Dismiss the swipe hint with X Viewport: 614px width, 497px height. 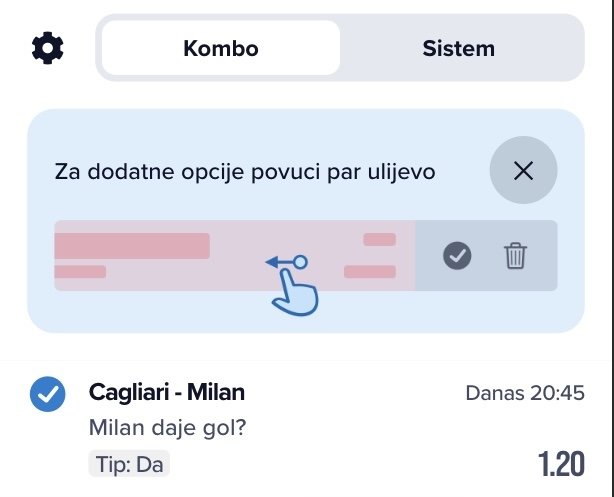point(523,171)
